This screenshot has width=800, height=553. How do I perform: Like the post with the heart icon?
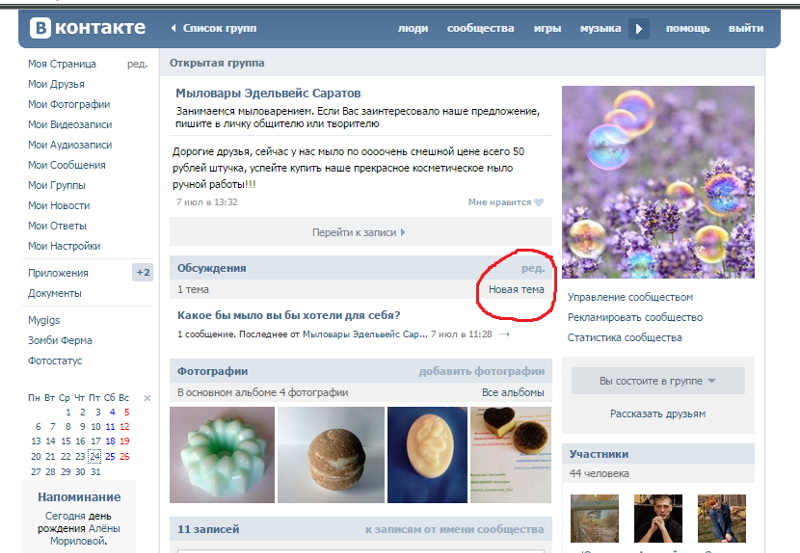point(538,203)
